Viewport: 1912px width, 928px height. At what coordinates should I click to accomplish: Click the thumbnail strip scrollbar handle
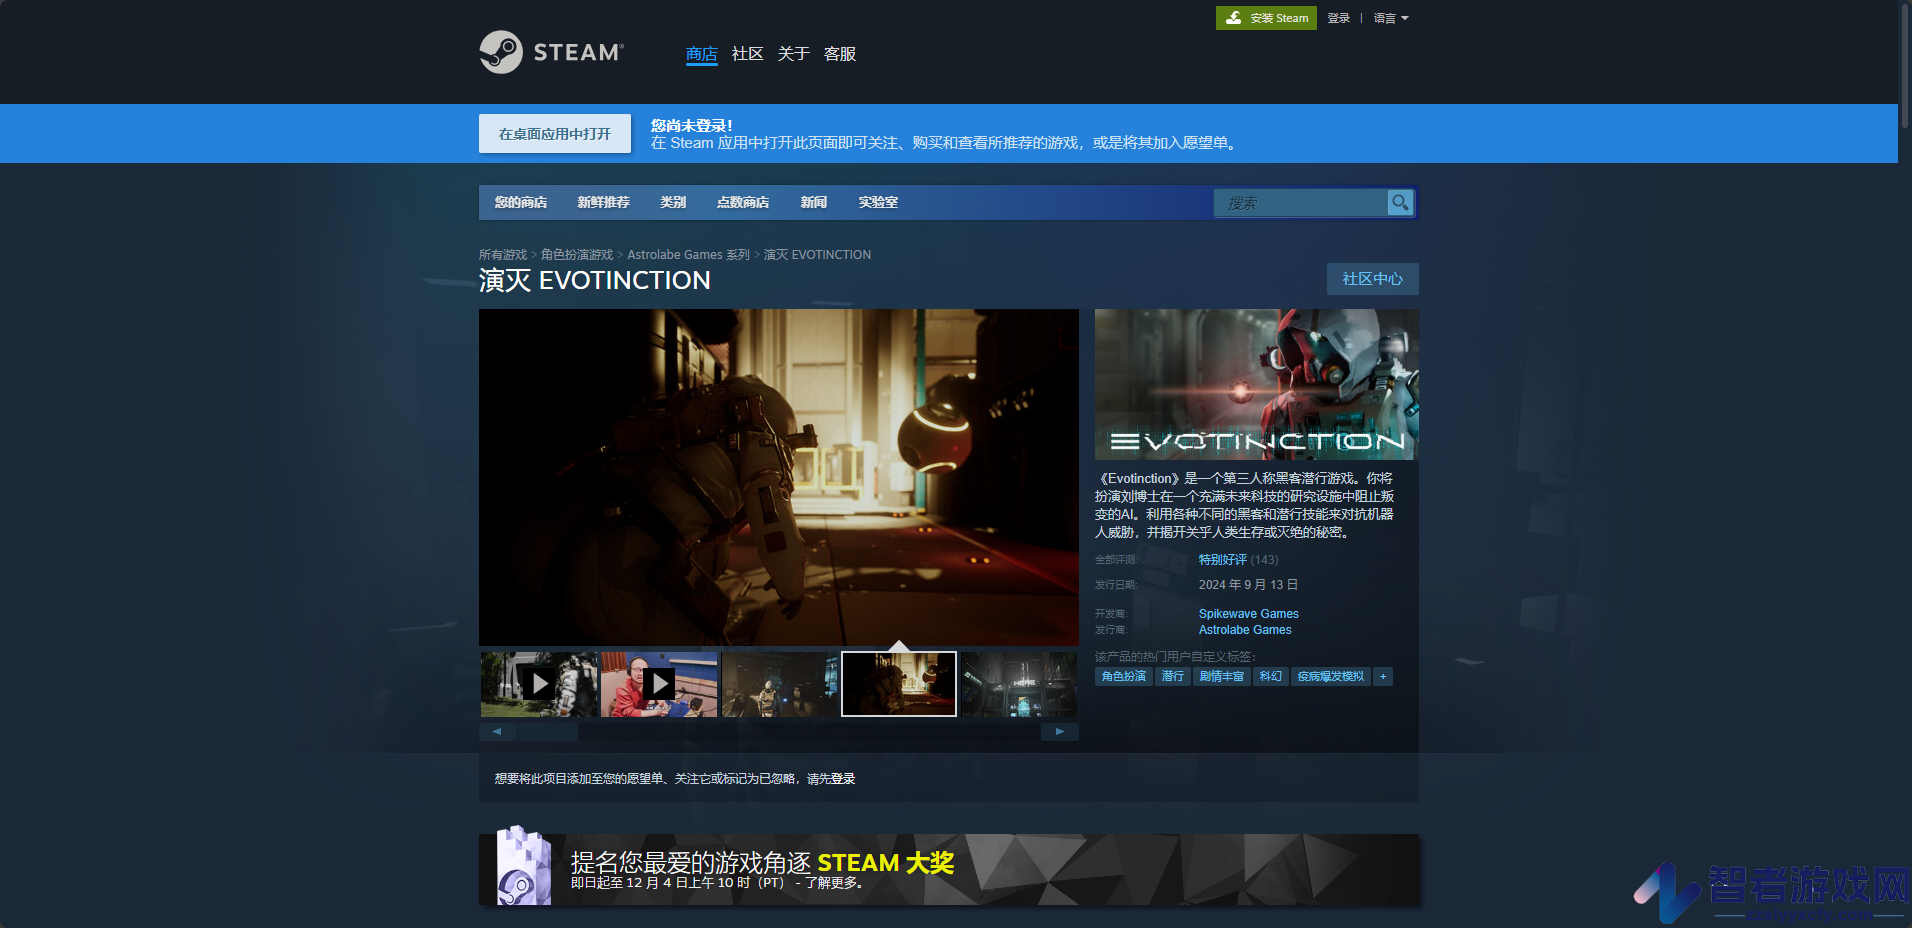click(x=547, y=732)
